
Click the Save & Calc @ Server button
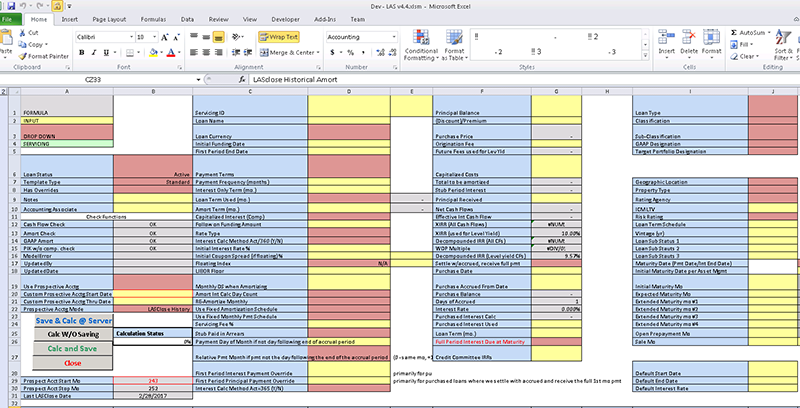[72, 321]
